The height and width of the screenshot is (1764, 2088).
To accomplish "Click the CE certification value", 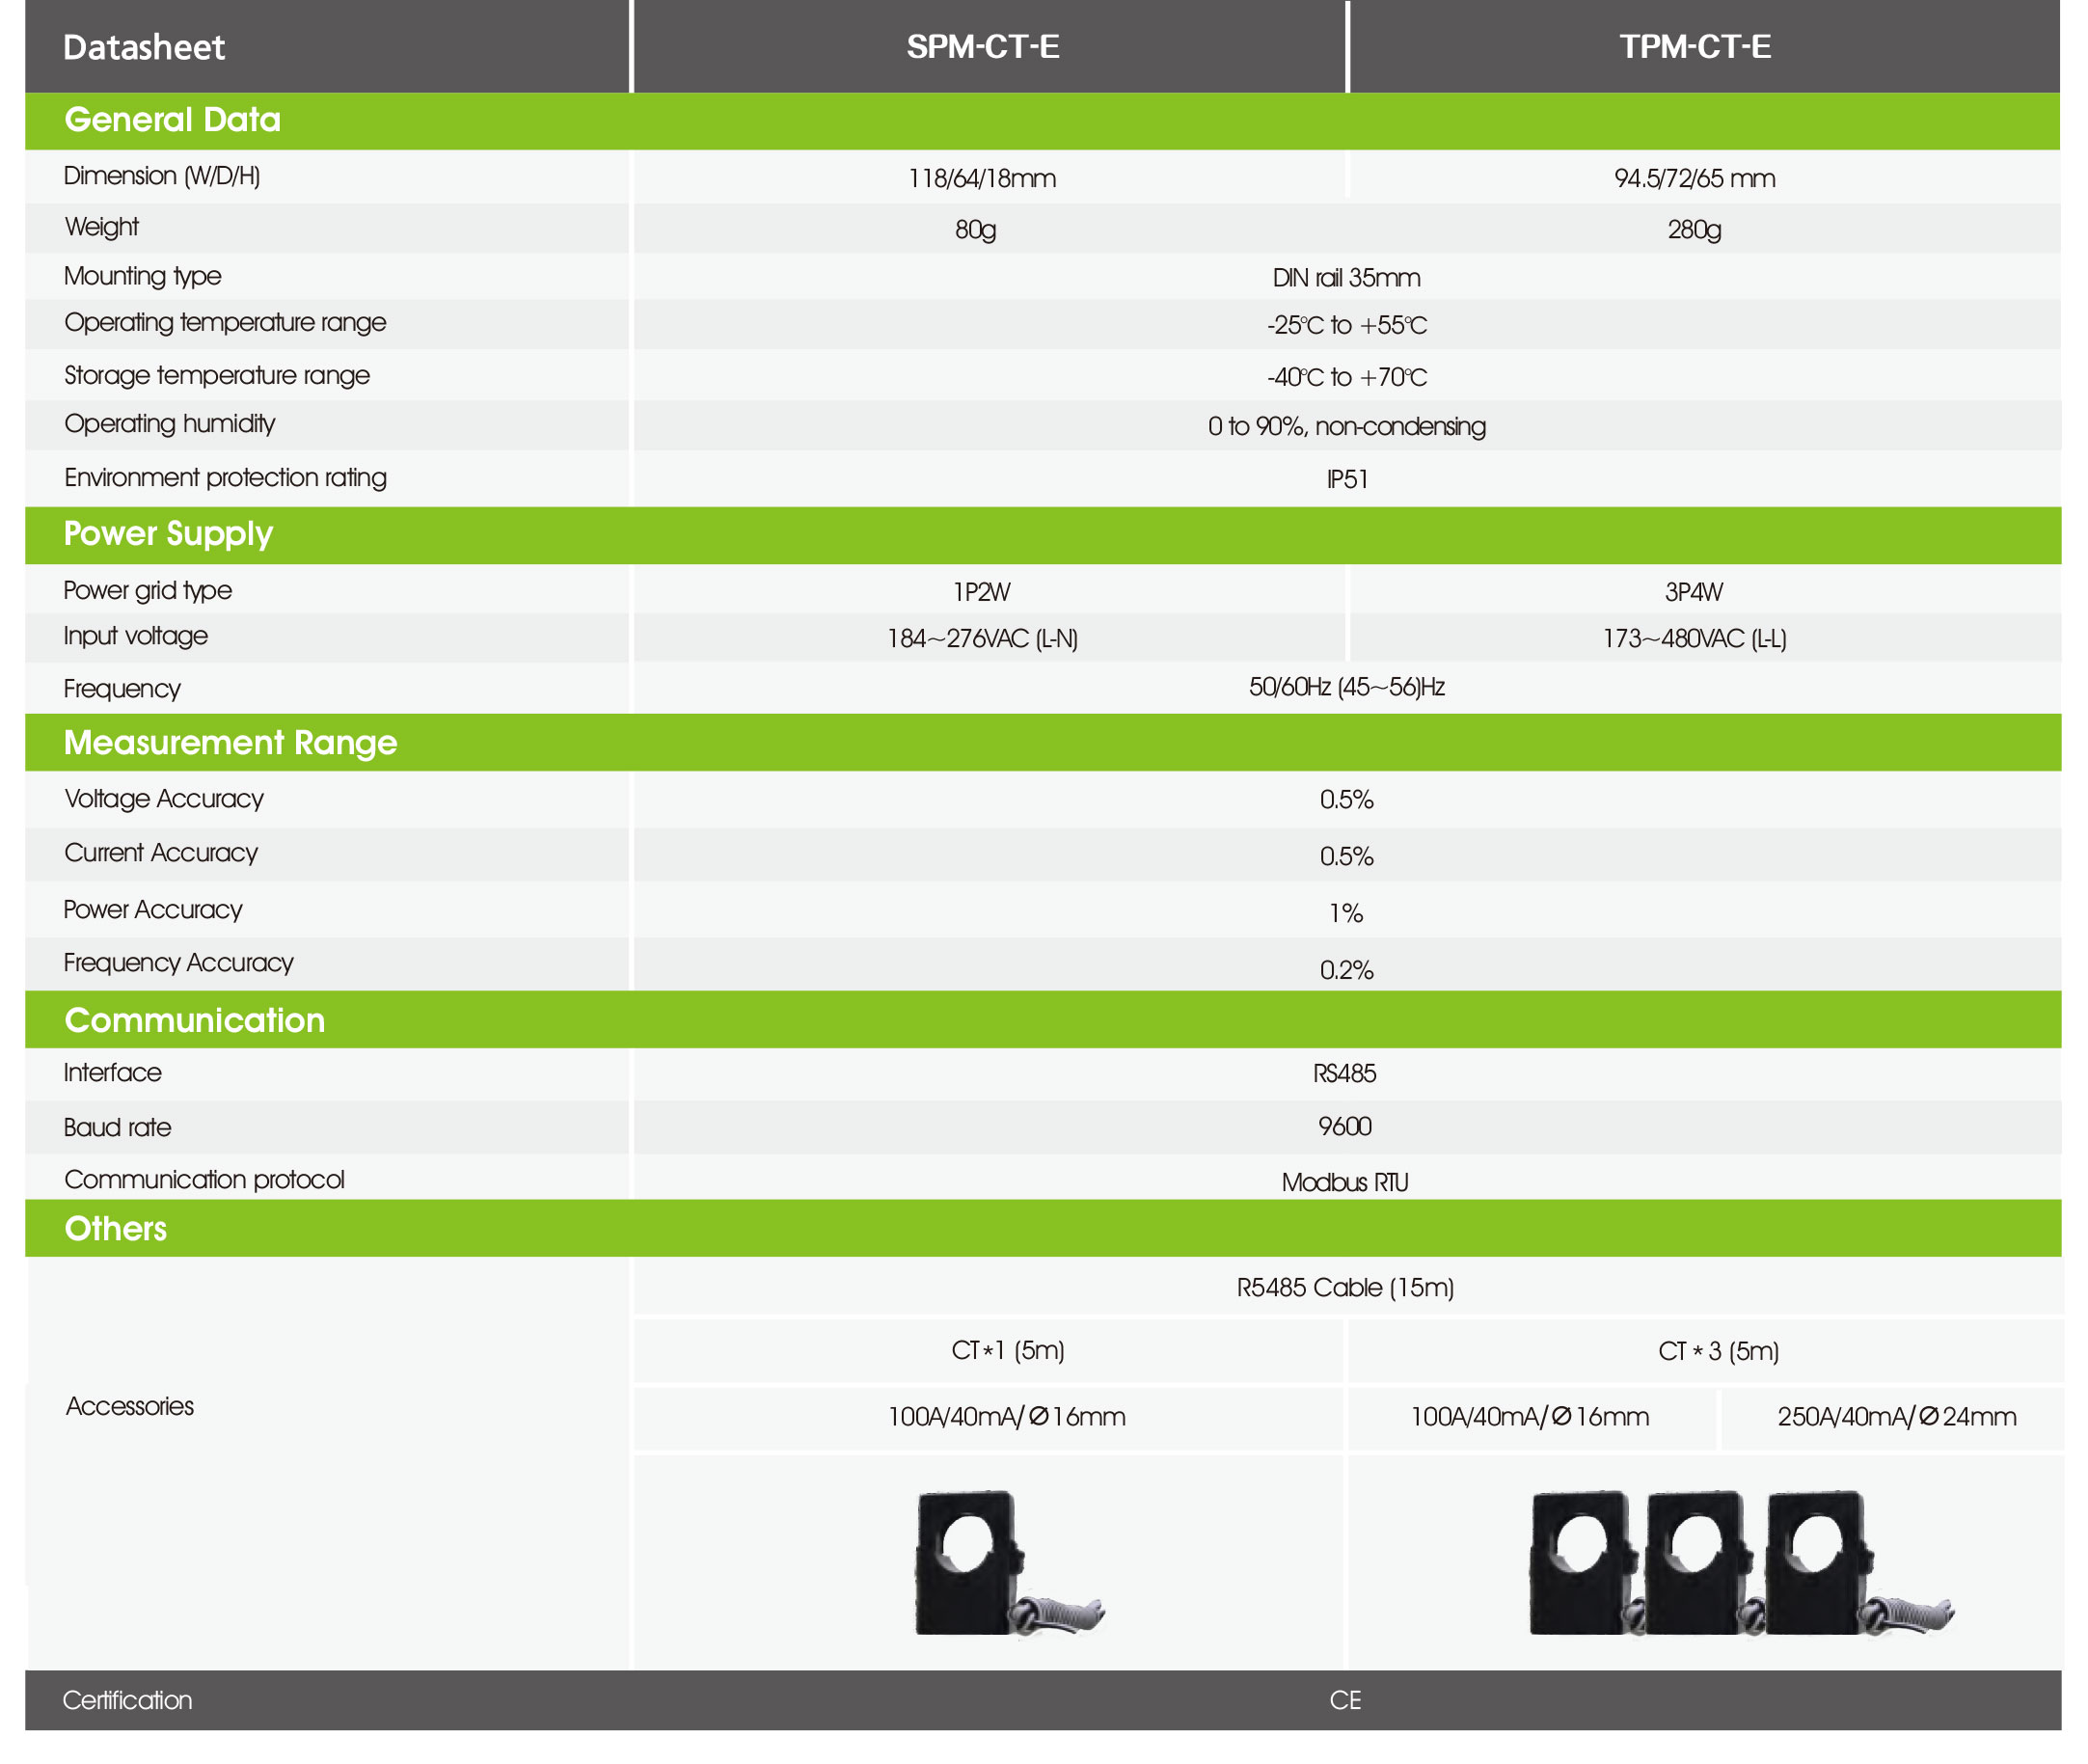I will coord(1346,1700).
